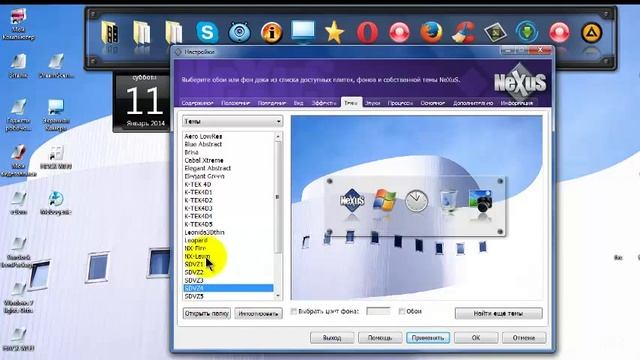Image resolution: width=640 pixels, height=360 pixels.
Task: Open the date widget showing 11
Action: tap(141, 102)
